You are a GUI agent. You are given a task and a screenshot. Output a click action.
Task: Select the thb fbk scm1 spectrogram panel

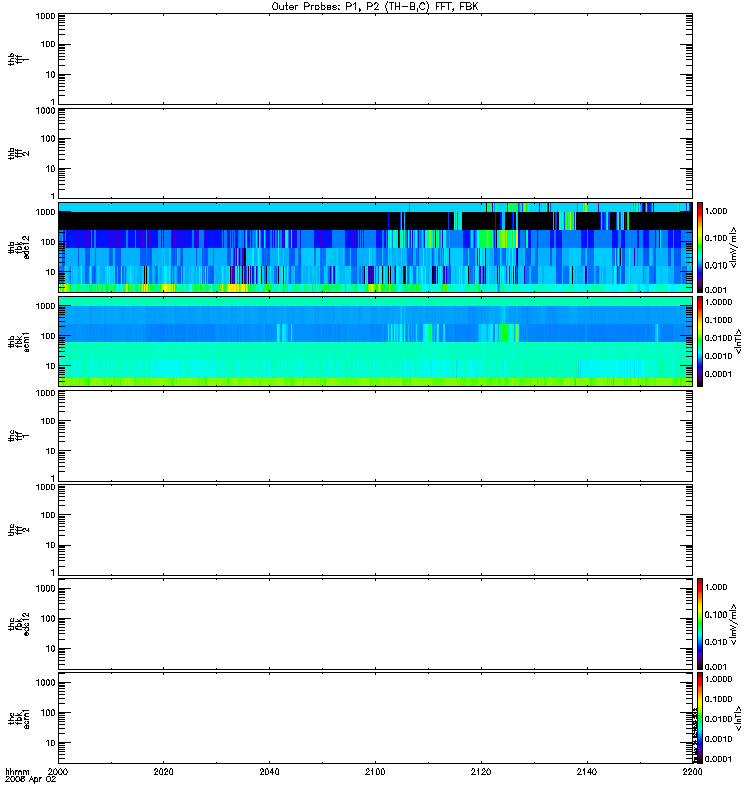coord(376,341)
